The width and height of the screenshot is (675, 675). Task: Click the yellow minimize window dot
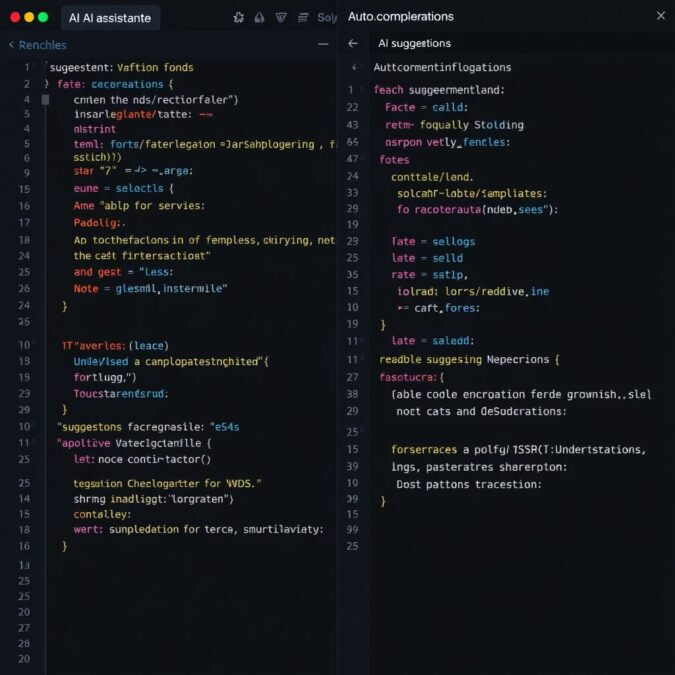[29, 17]
